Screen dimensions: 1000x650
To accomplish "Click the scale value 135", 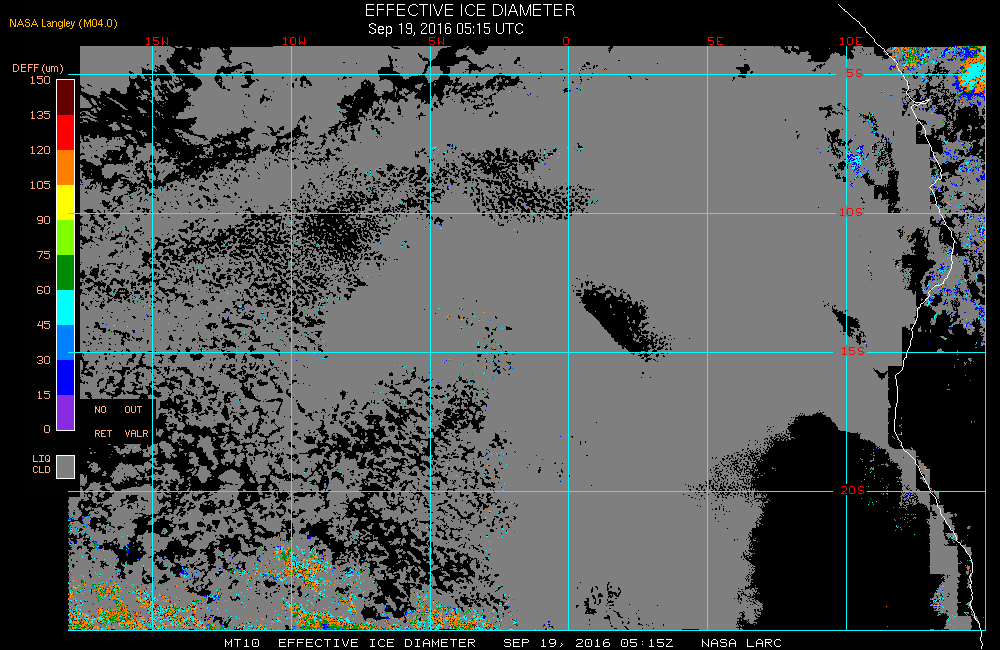I will pos(40,115).
